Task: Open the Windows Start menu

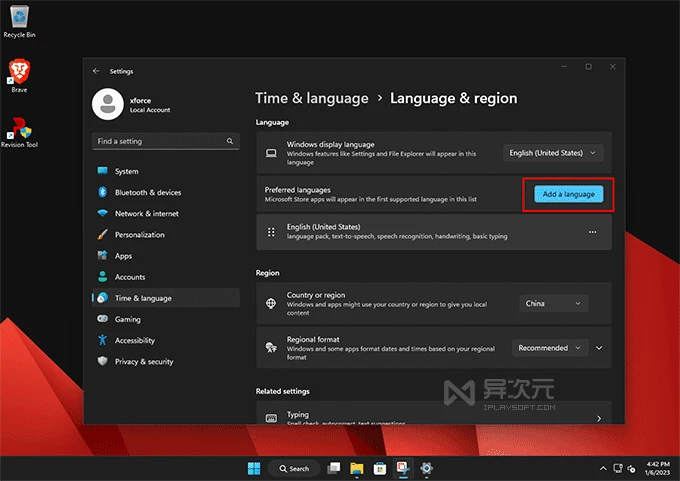Action: pos(253,468)
